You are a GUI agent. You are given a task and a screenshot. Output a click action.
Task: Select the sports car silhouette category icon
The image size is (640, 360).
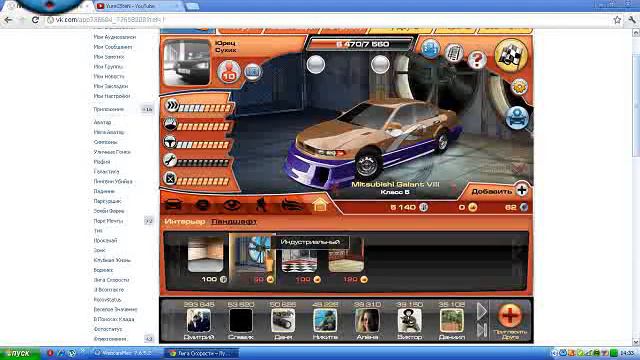click(x=291, y=204)
